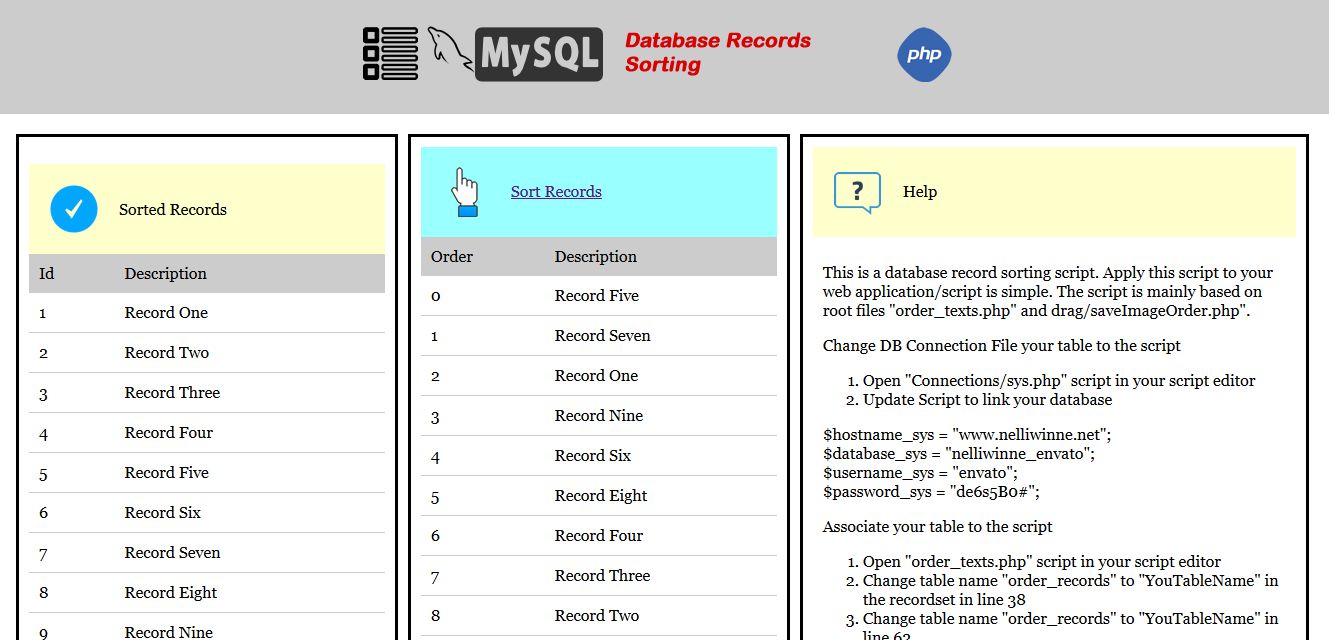Viewport: 1332px width, 640px height.
Task: Click Id 5 cell in Sorted Records
Action: pos(43,474)
